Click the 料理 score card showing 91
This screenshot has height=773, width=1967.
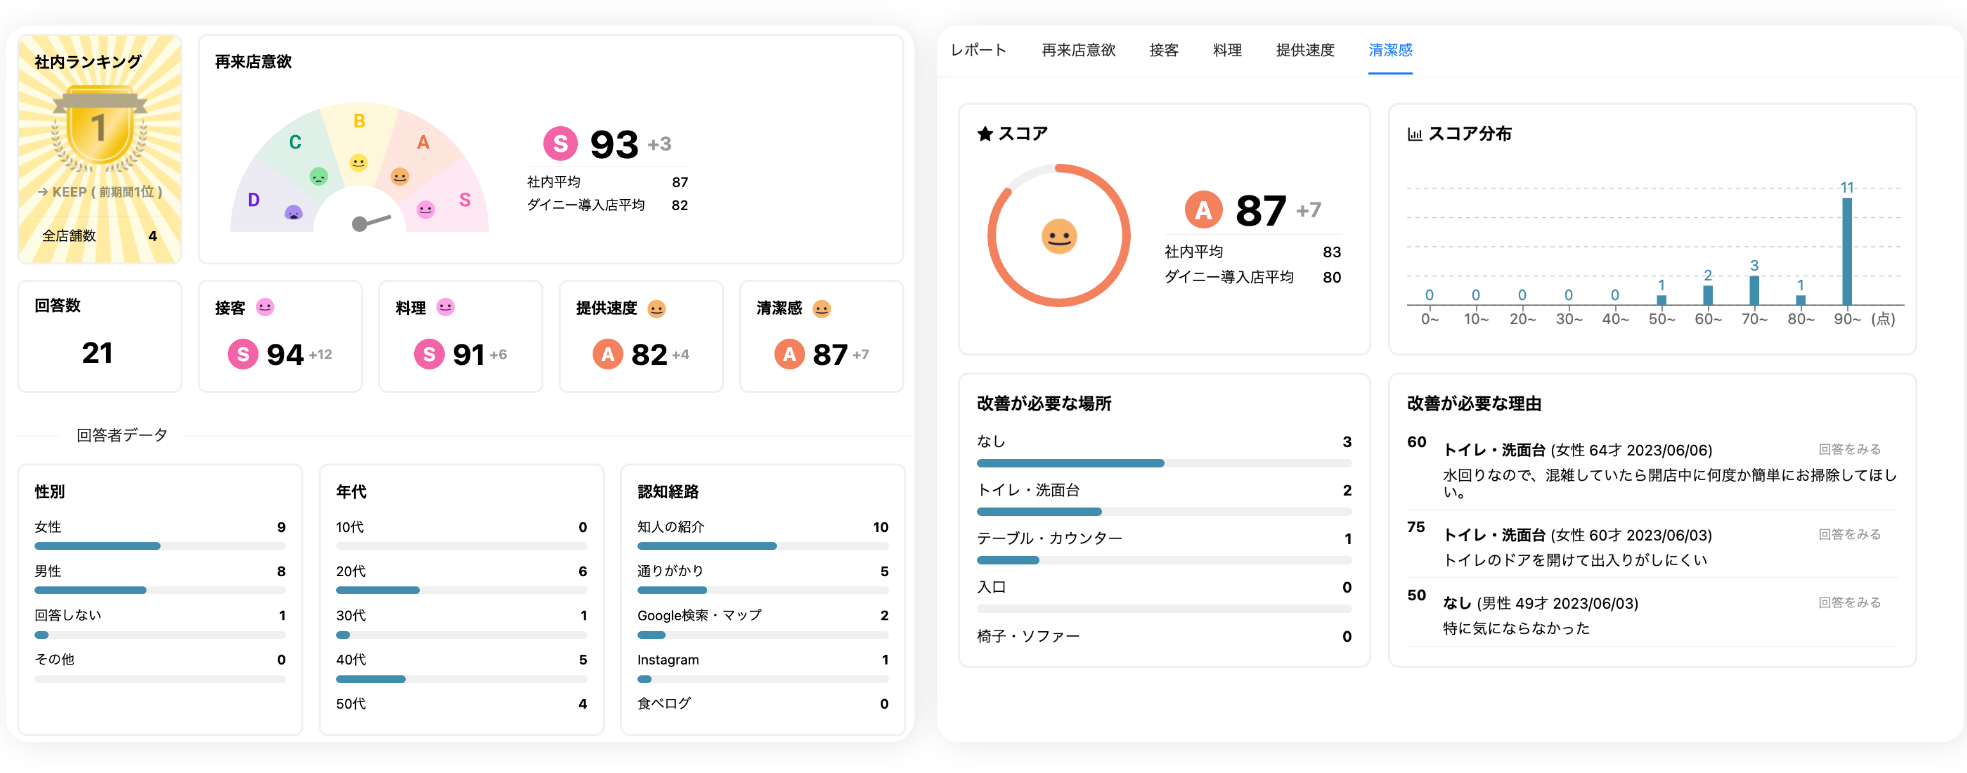pyautogui.click(x=460, y=336)
